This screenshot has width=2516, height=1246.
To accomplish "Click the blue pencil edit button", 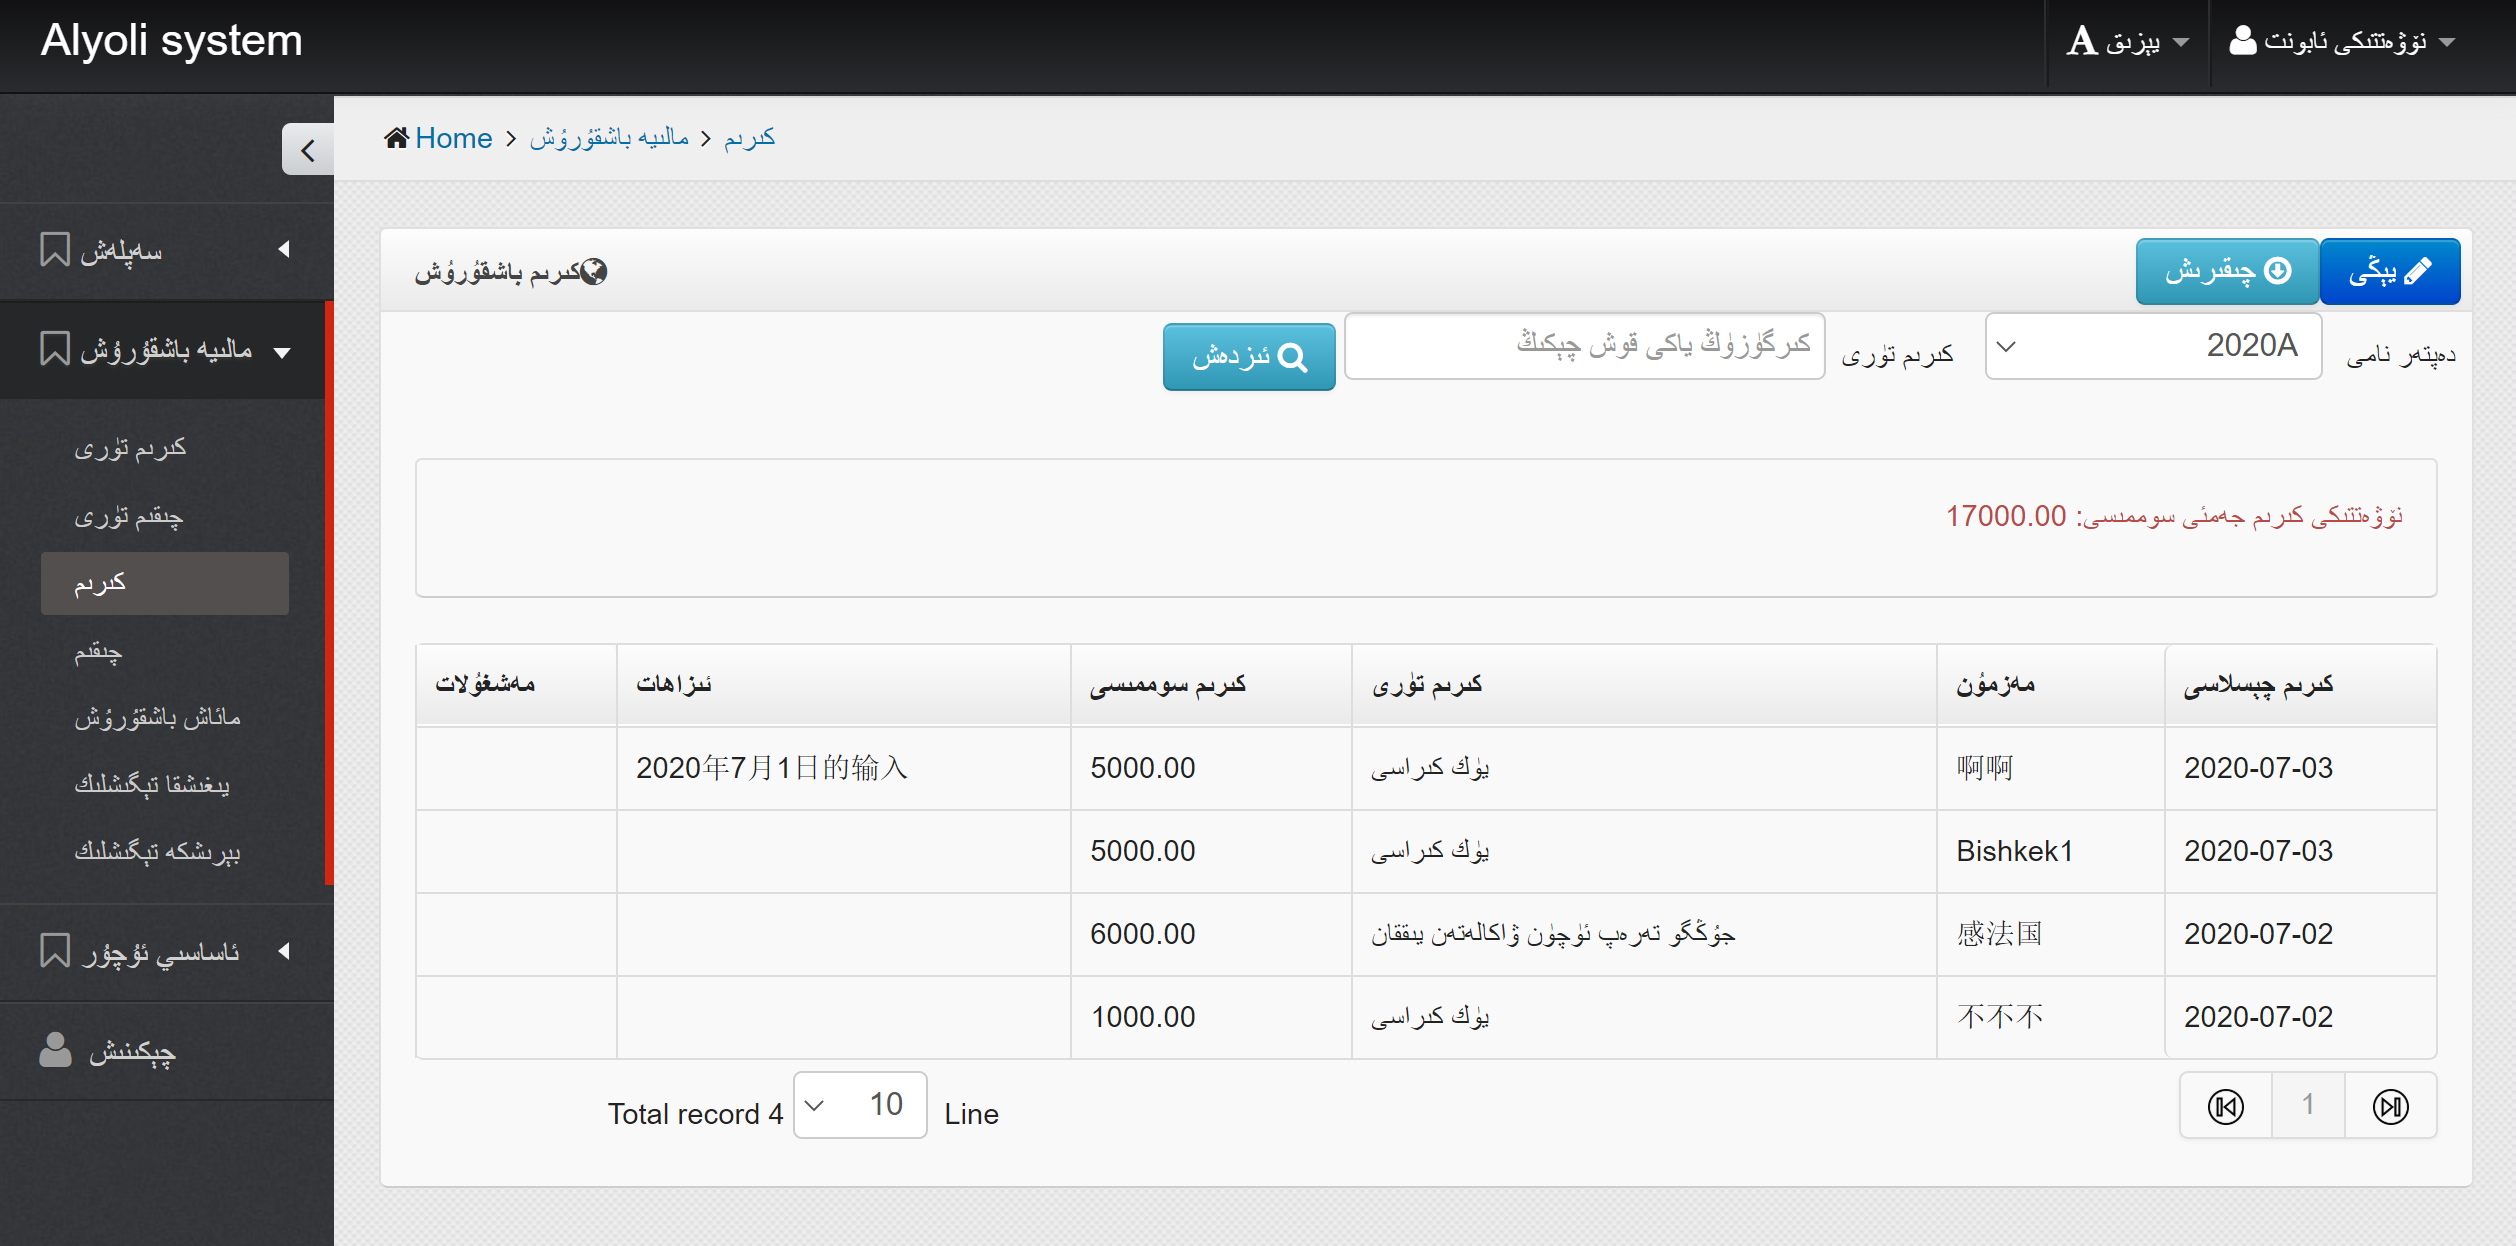I will 2389,271.
